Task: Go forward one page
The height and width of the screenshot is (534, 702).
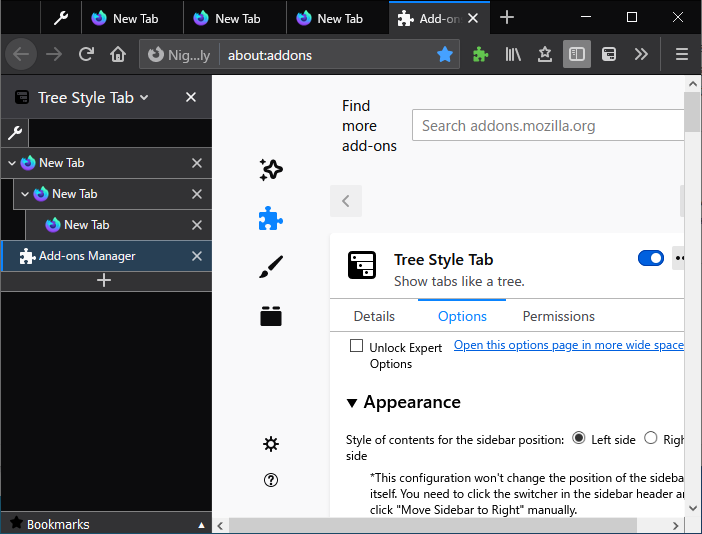Action: (x=54, y=55)
